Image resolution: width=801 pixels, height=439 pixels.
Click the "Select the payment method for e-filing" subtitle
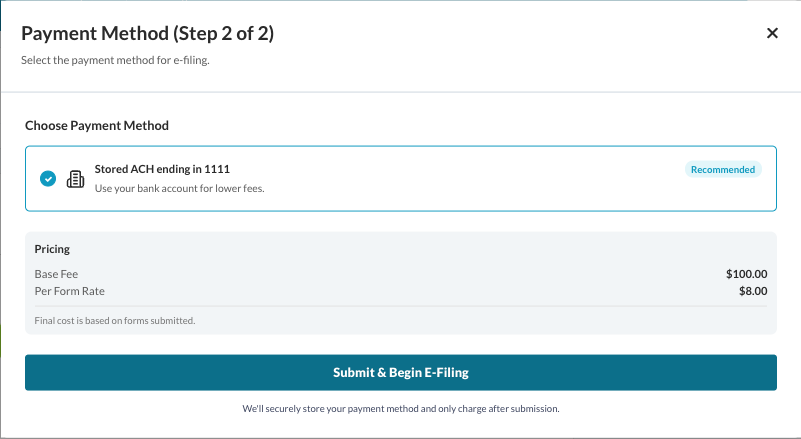[x=115, y=60]
